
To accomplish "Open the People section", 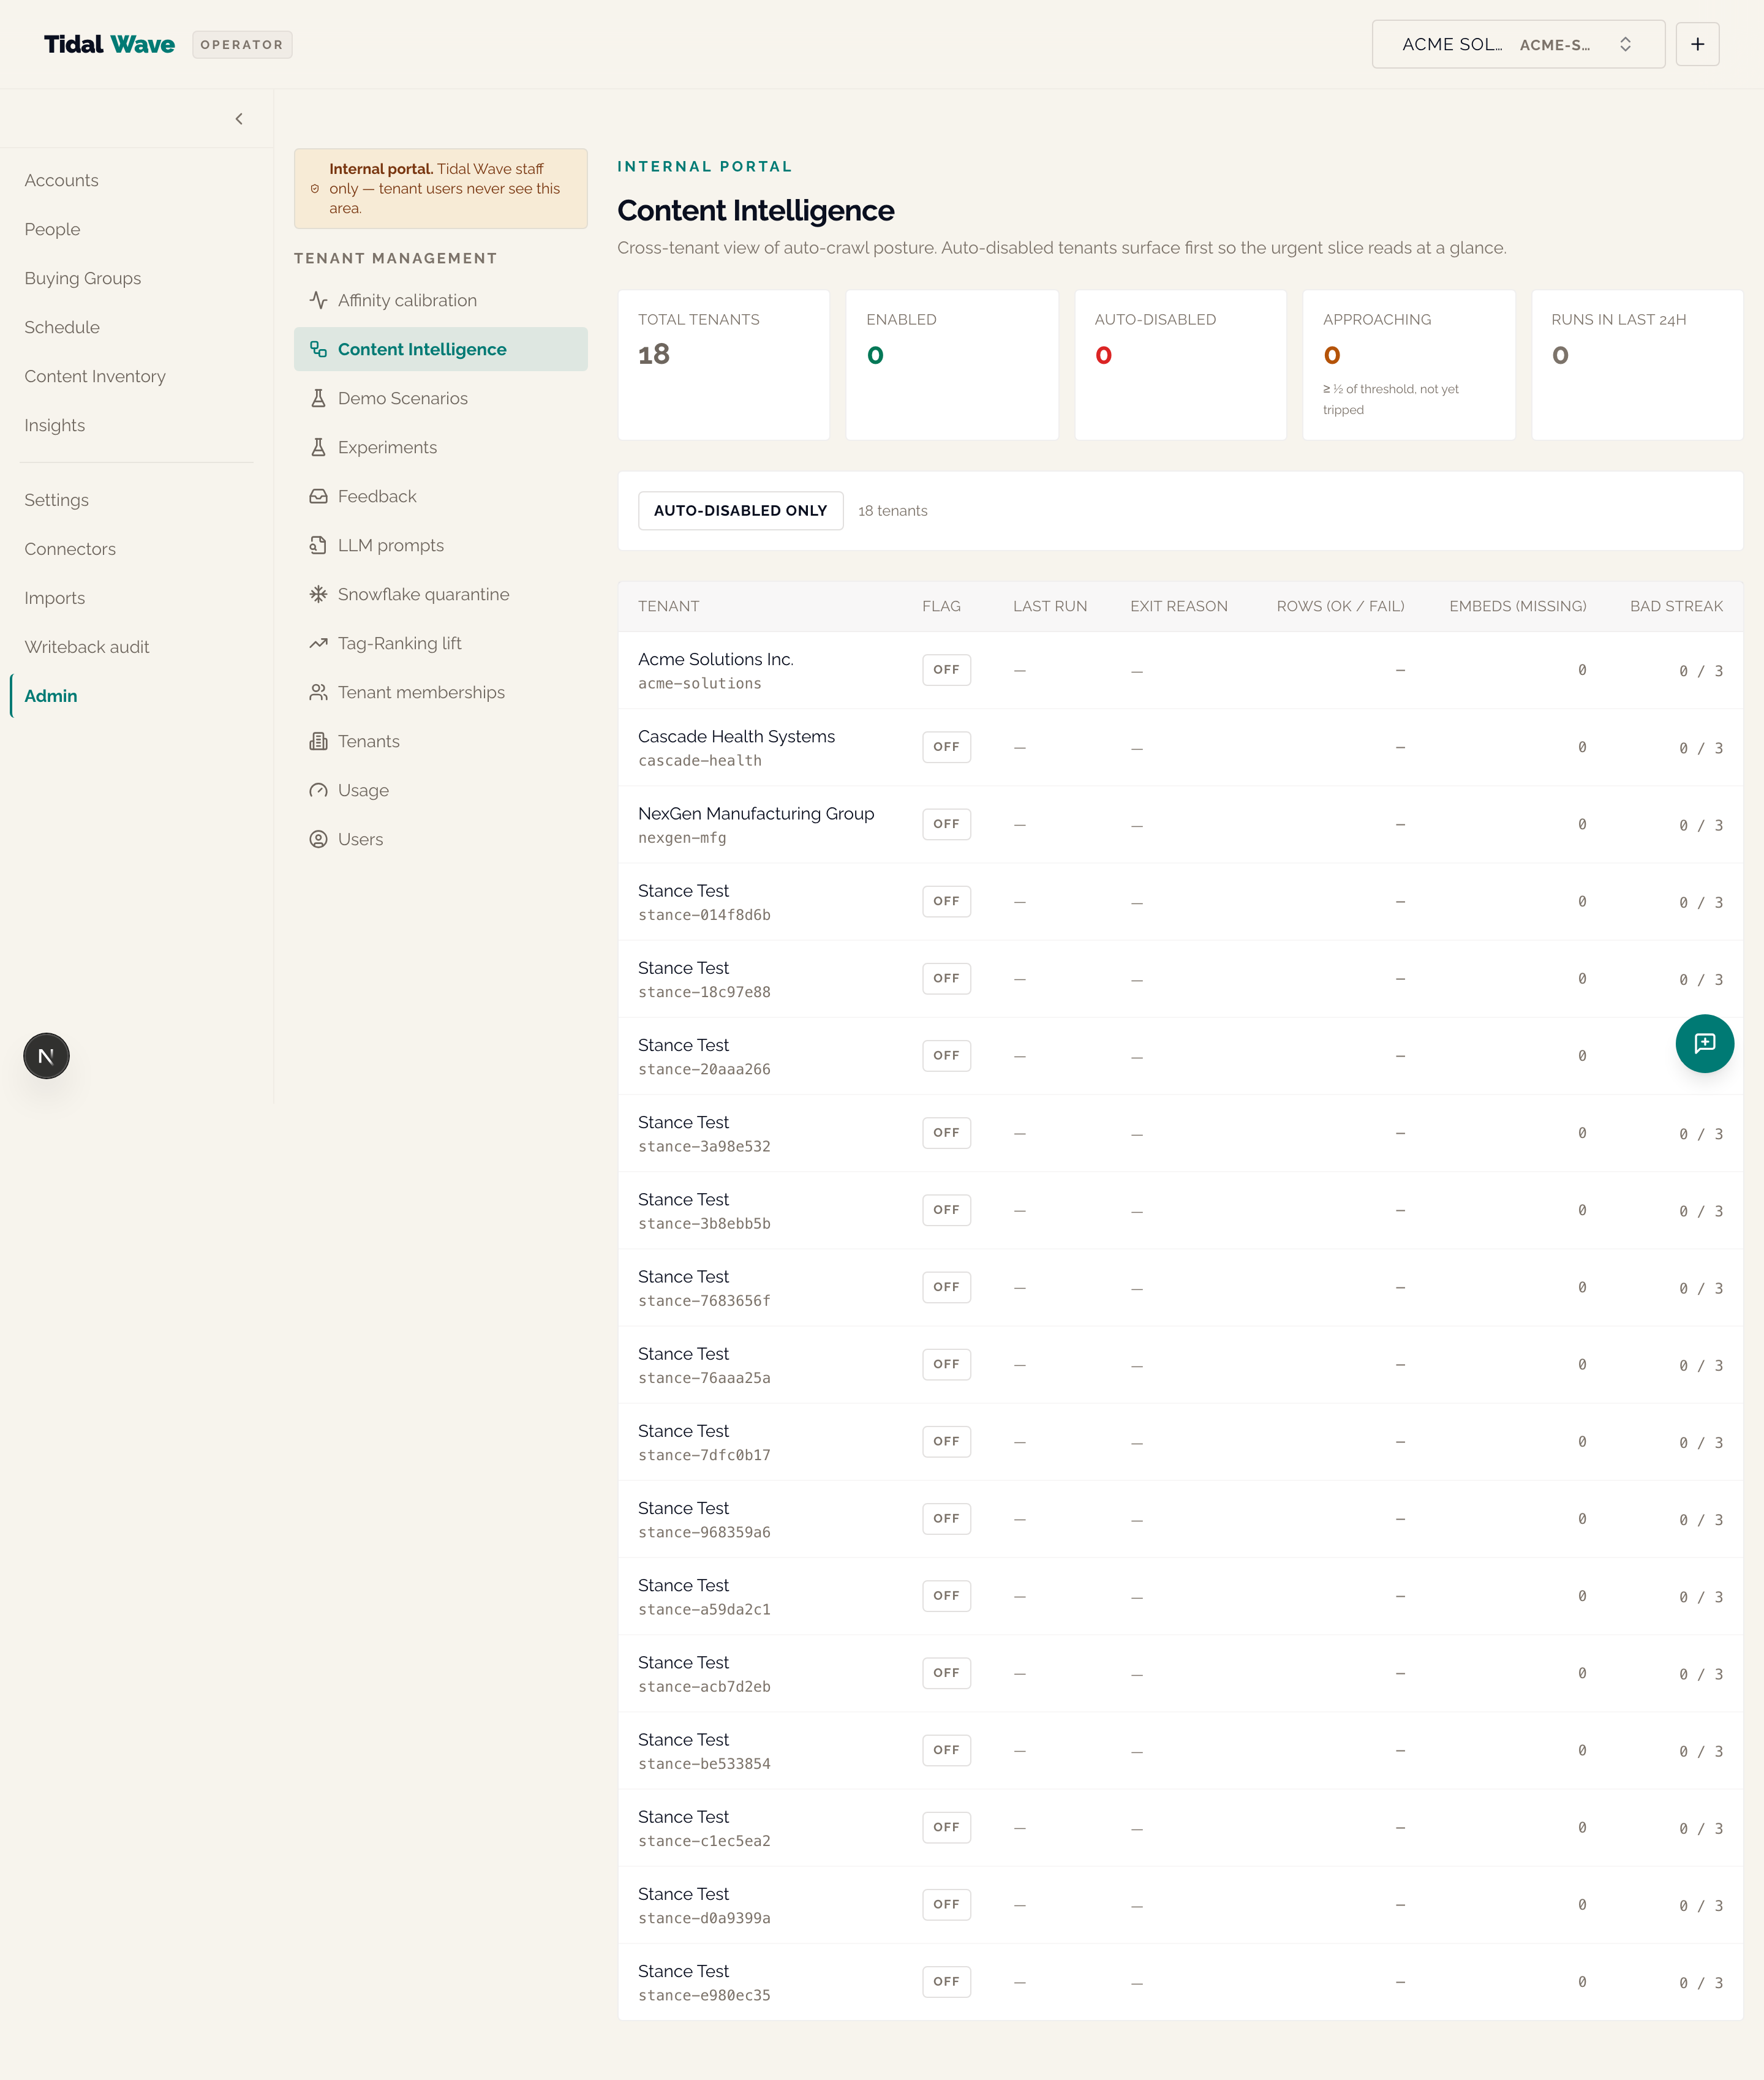I will click(52, 229).
